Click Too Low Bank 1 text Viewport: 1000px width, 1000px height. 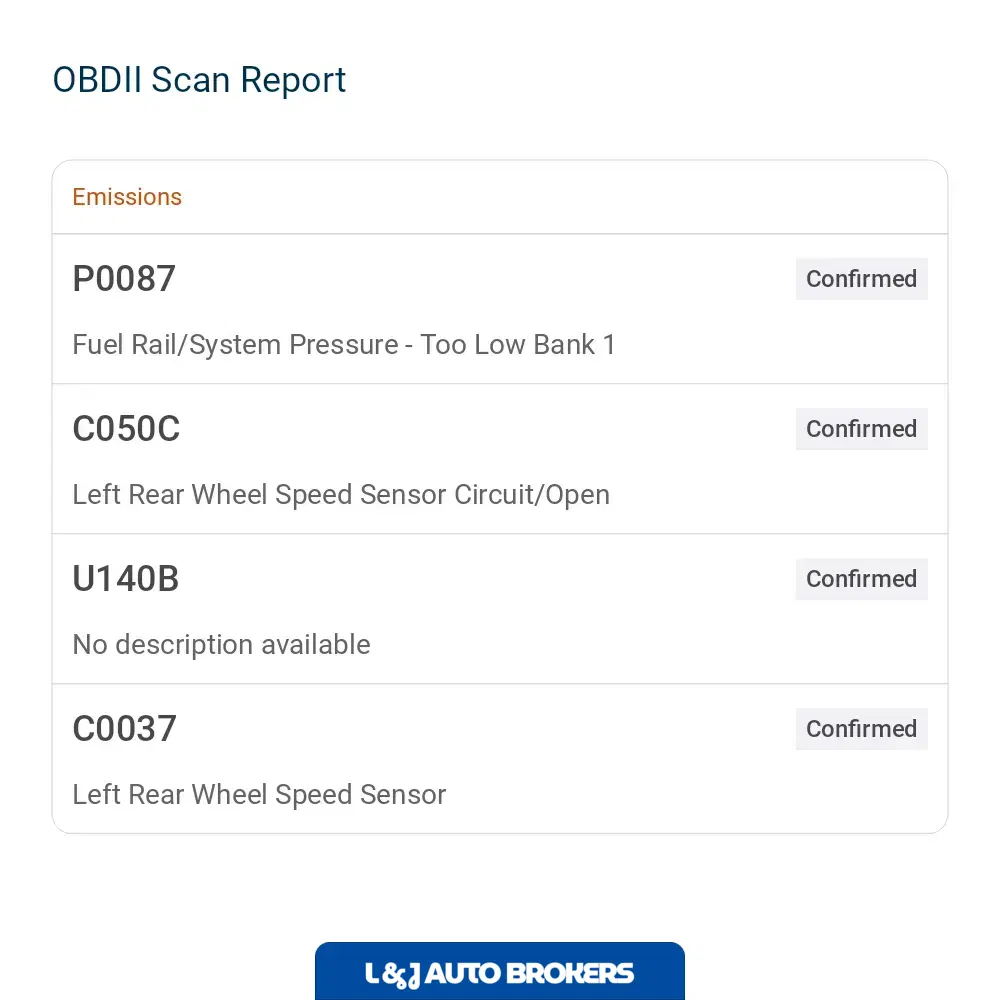point(518,345)
